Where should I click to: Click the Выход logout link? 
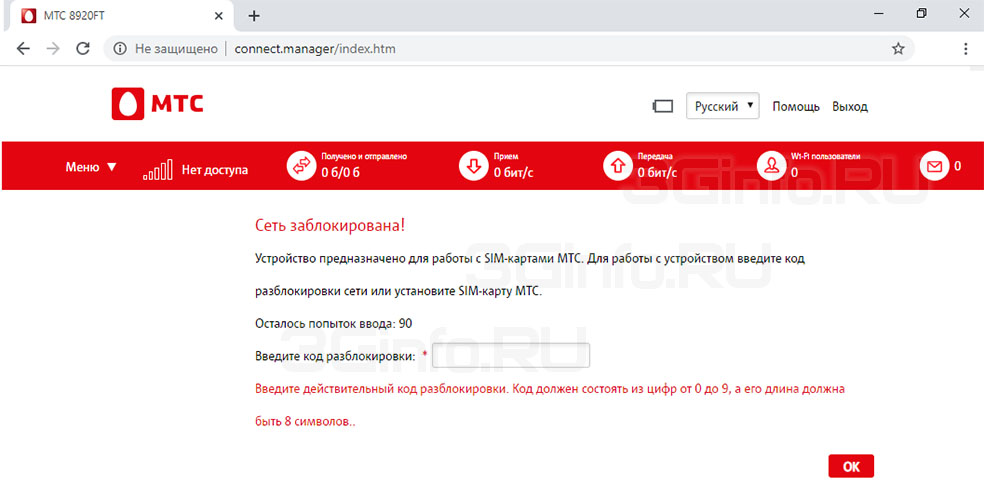(x=850, y=106)
